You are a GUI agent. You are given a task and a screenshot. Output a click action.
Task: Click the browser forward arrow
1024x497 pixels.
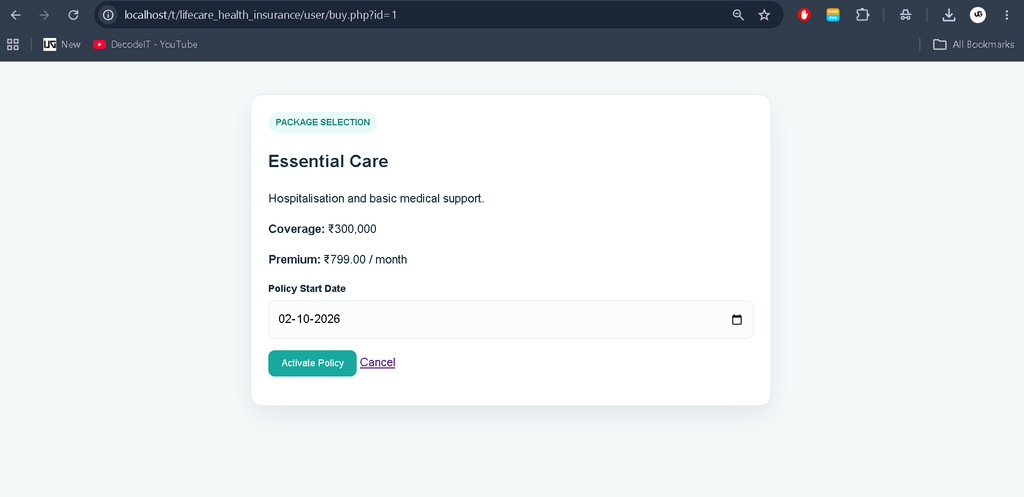tap(44, 15)
